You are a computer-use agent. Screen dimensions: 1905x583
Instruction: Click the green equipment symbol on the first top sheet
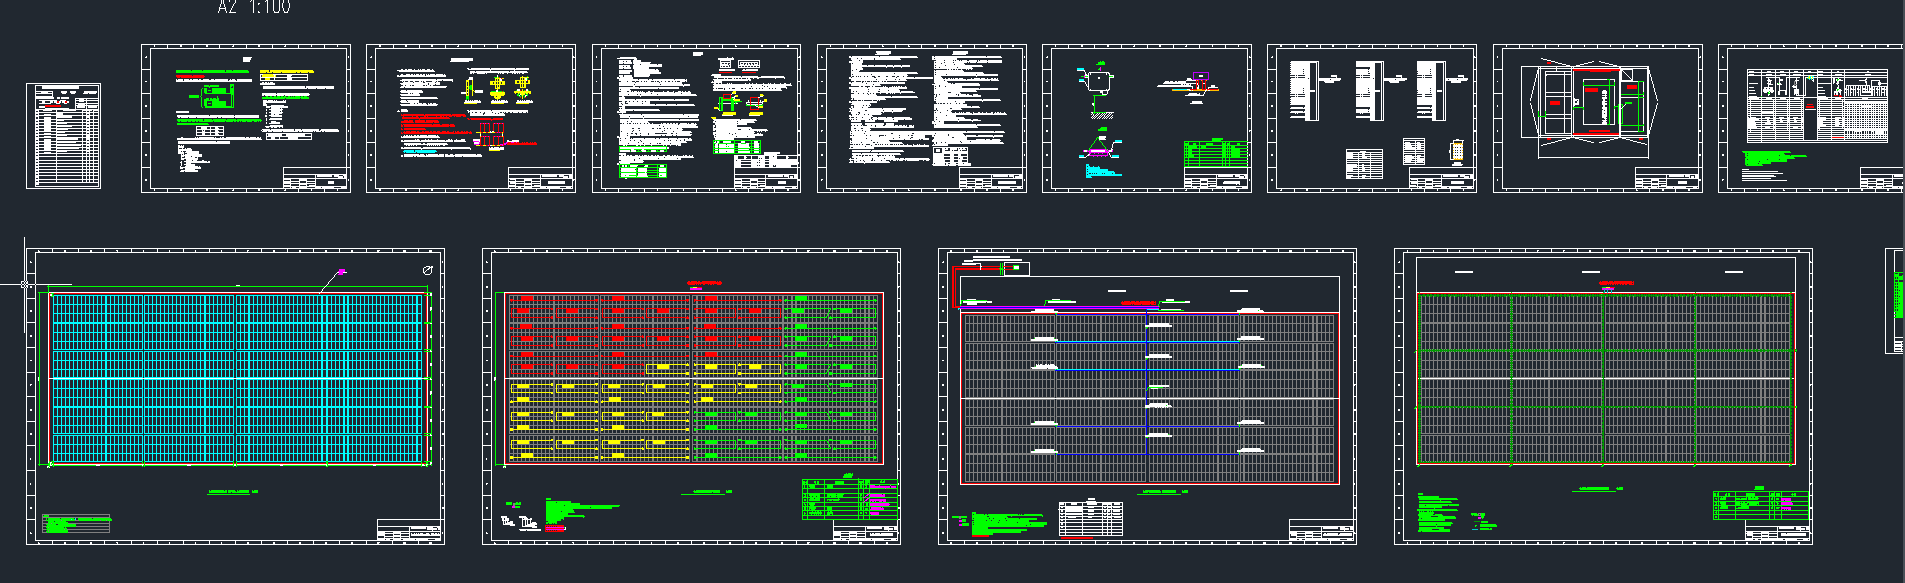pyautogui.click(x=215, y=96)
